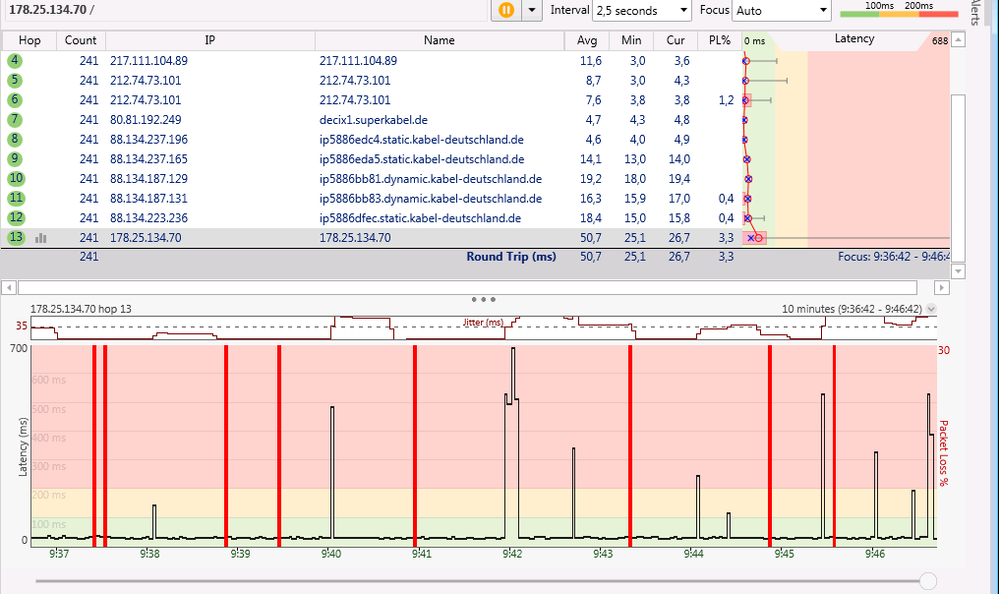
Task: Click the green hop 4 circle icon
Action: [15, 61]
